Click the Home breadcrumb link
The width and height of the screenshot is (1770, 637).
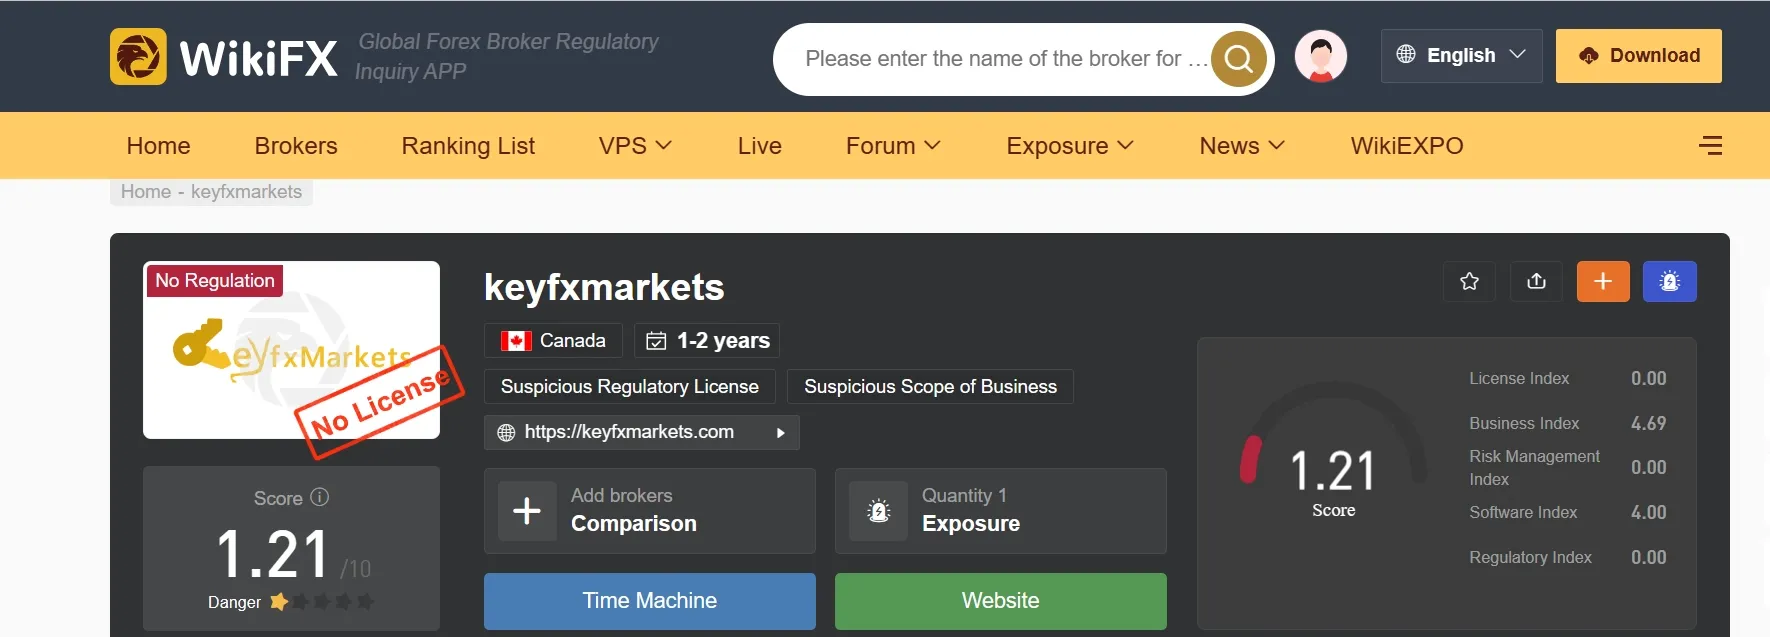pos(146,191)
